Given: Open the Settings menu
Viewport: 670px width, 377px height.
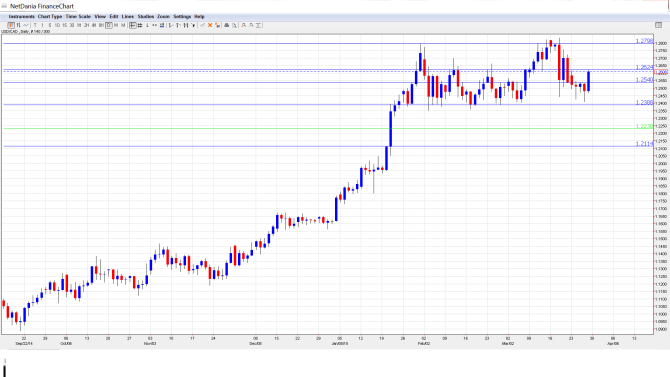Looking at the screenshot, I should 182,17.
